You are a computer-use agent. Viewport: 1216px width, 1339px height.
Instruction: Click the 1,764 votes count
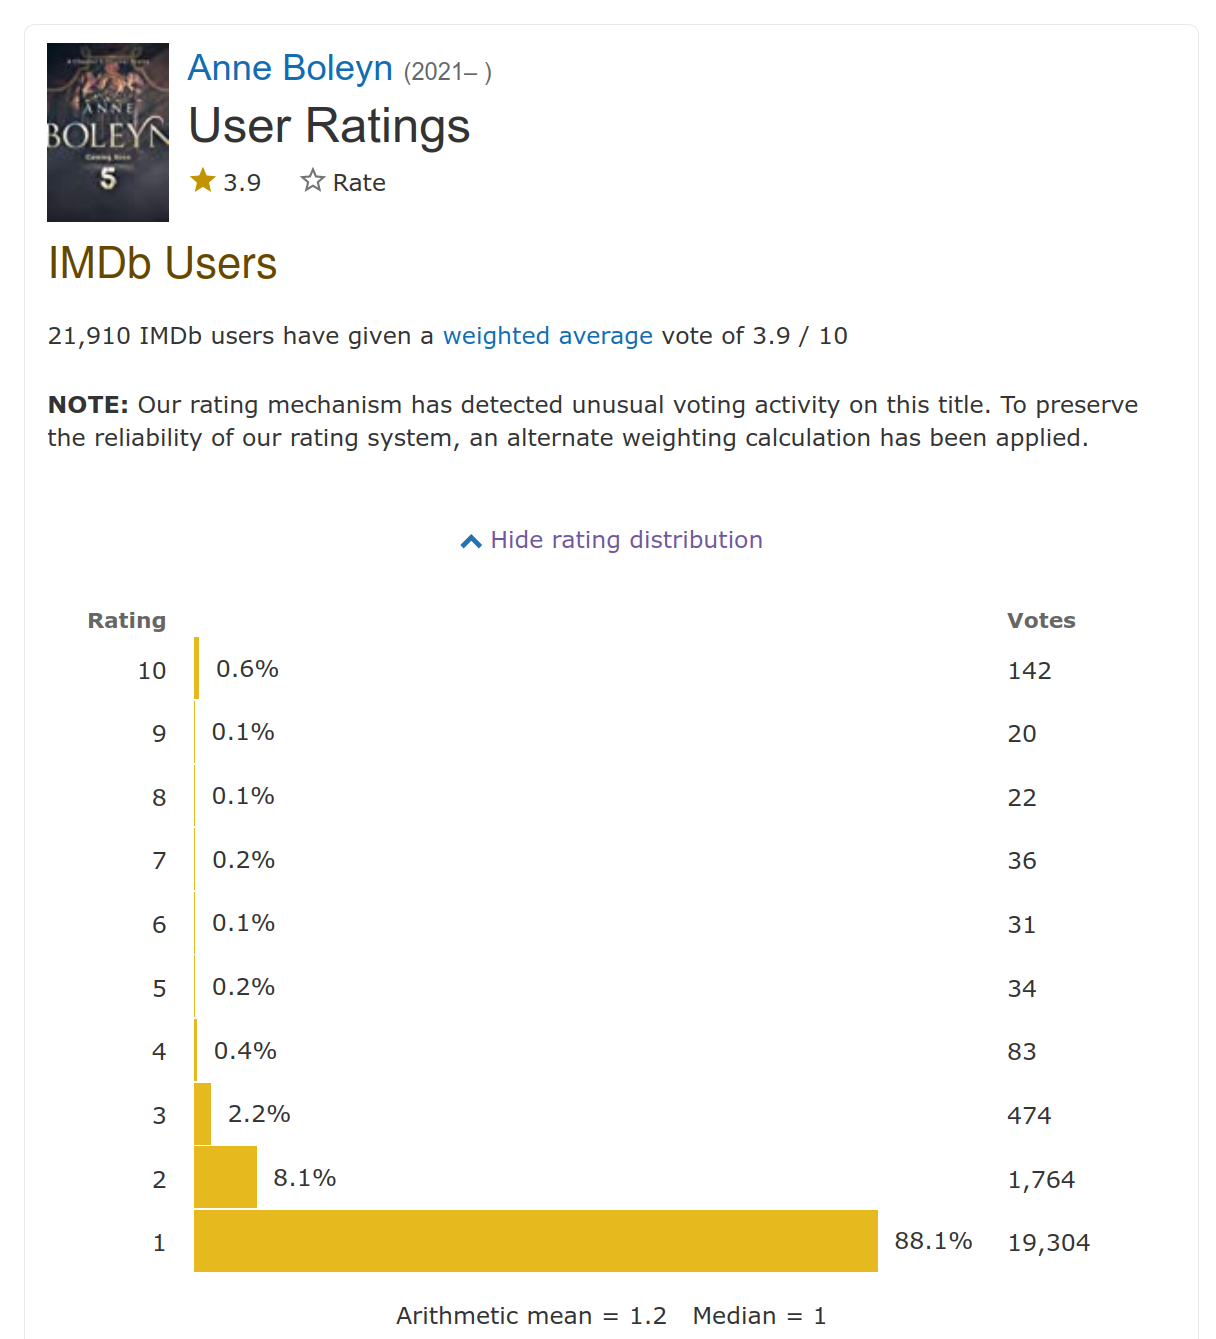point(1040,1180)
